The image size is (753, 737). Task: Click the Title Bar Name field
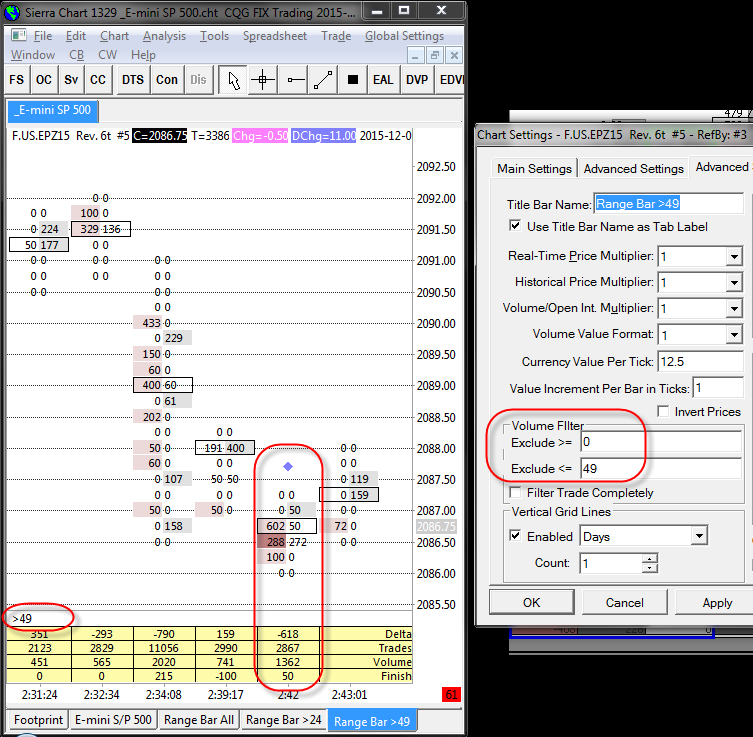(x=668, y=204)
